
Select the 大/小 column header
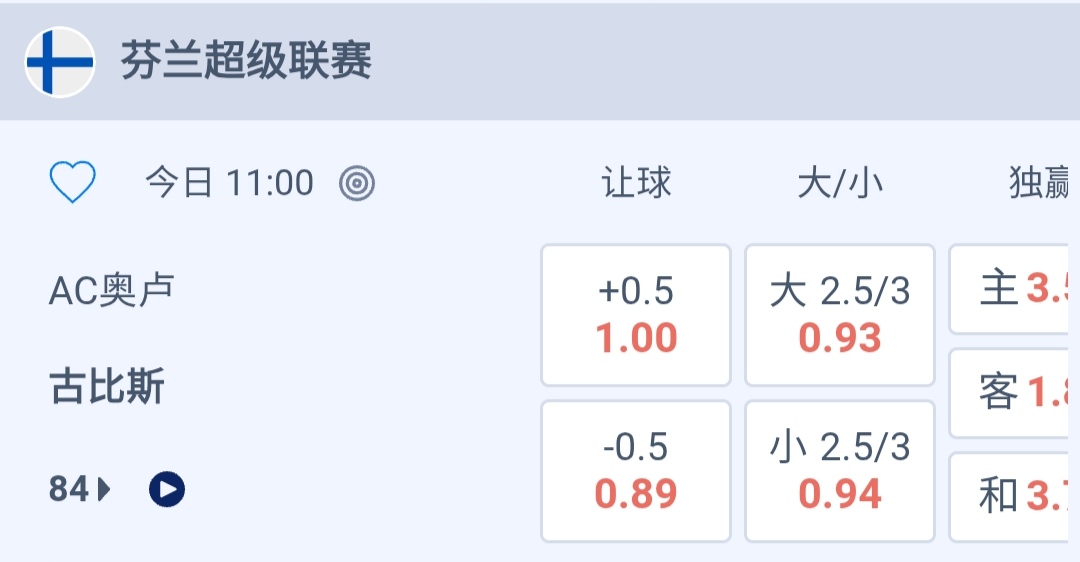840,184
